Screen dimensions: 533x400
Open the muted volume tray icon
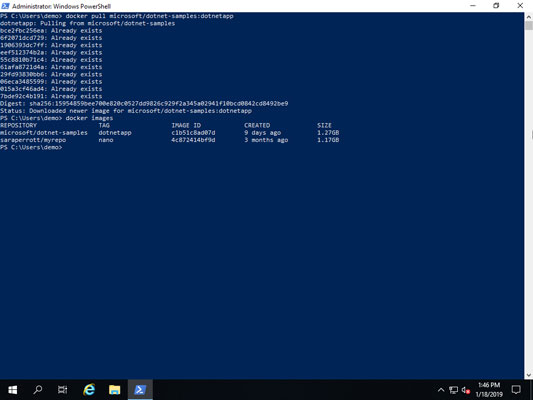coord(466,390)
